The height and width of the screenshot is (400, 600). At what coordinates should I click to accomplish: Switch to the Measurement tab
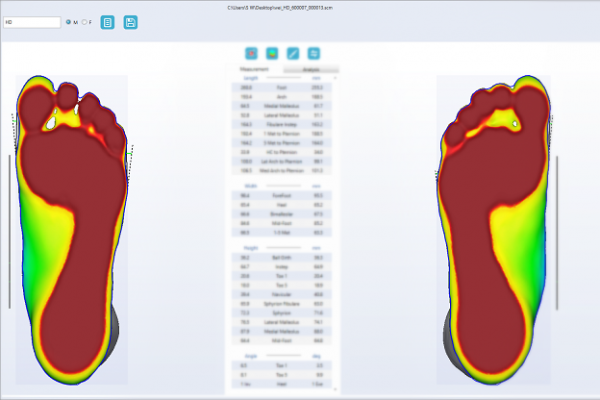point(254,69)
